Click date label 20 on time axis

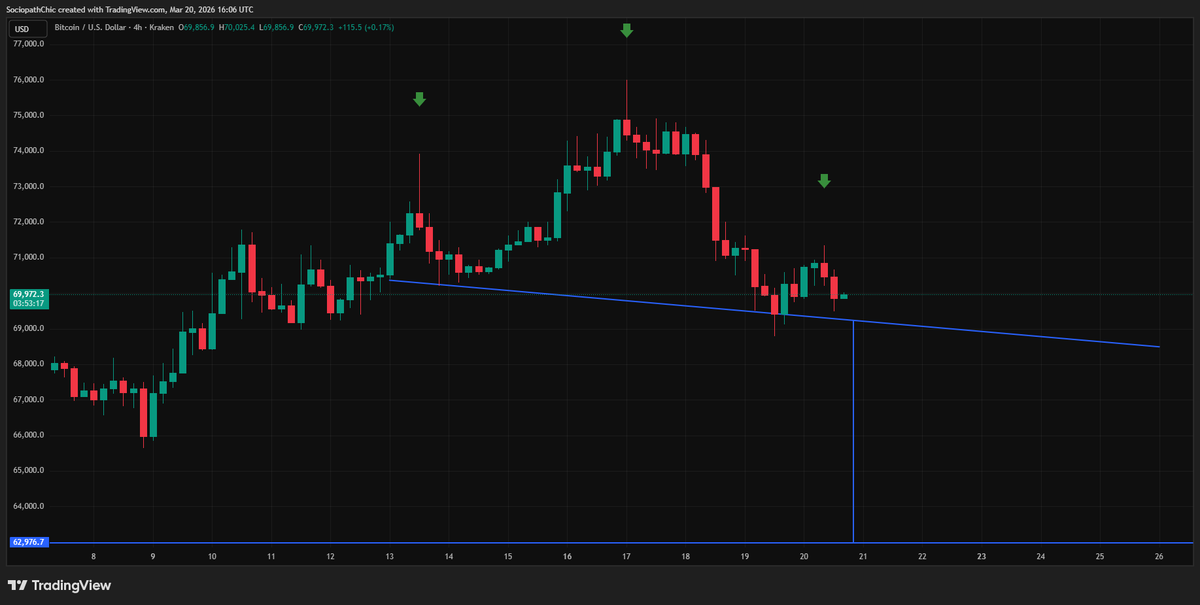pos(804,556)
